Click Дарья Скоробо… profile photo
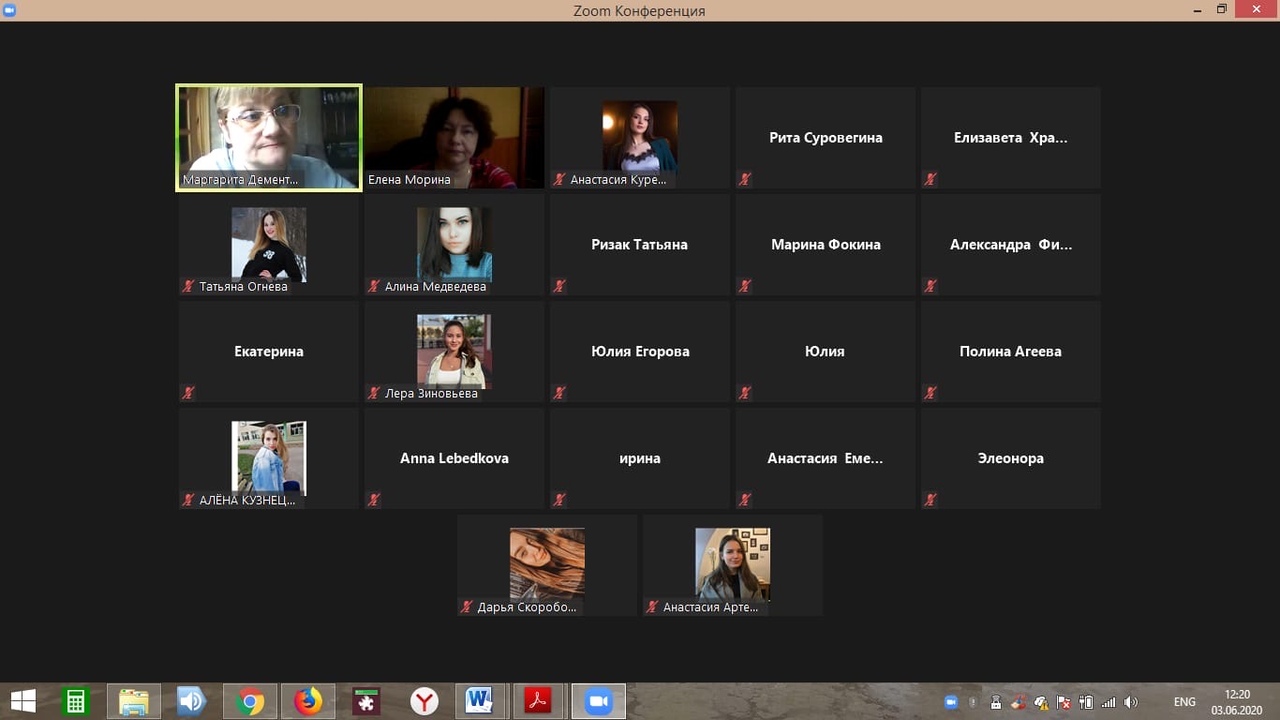 click(547, 564)
